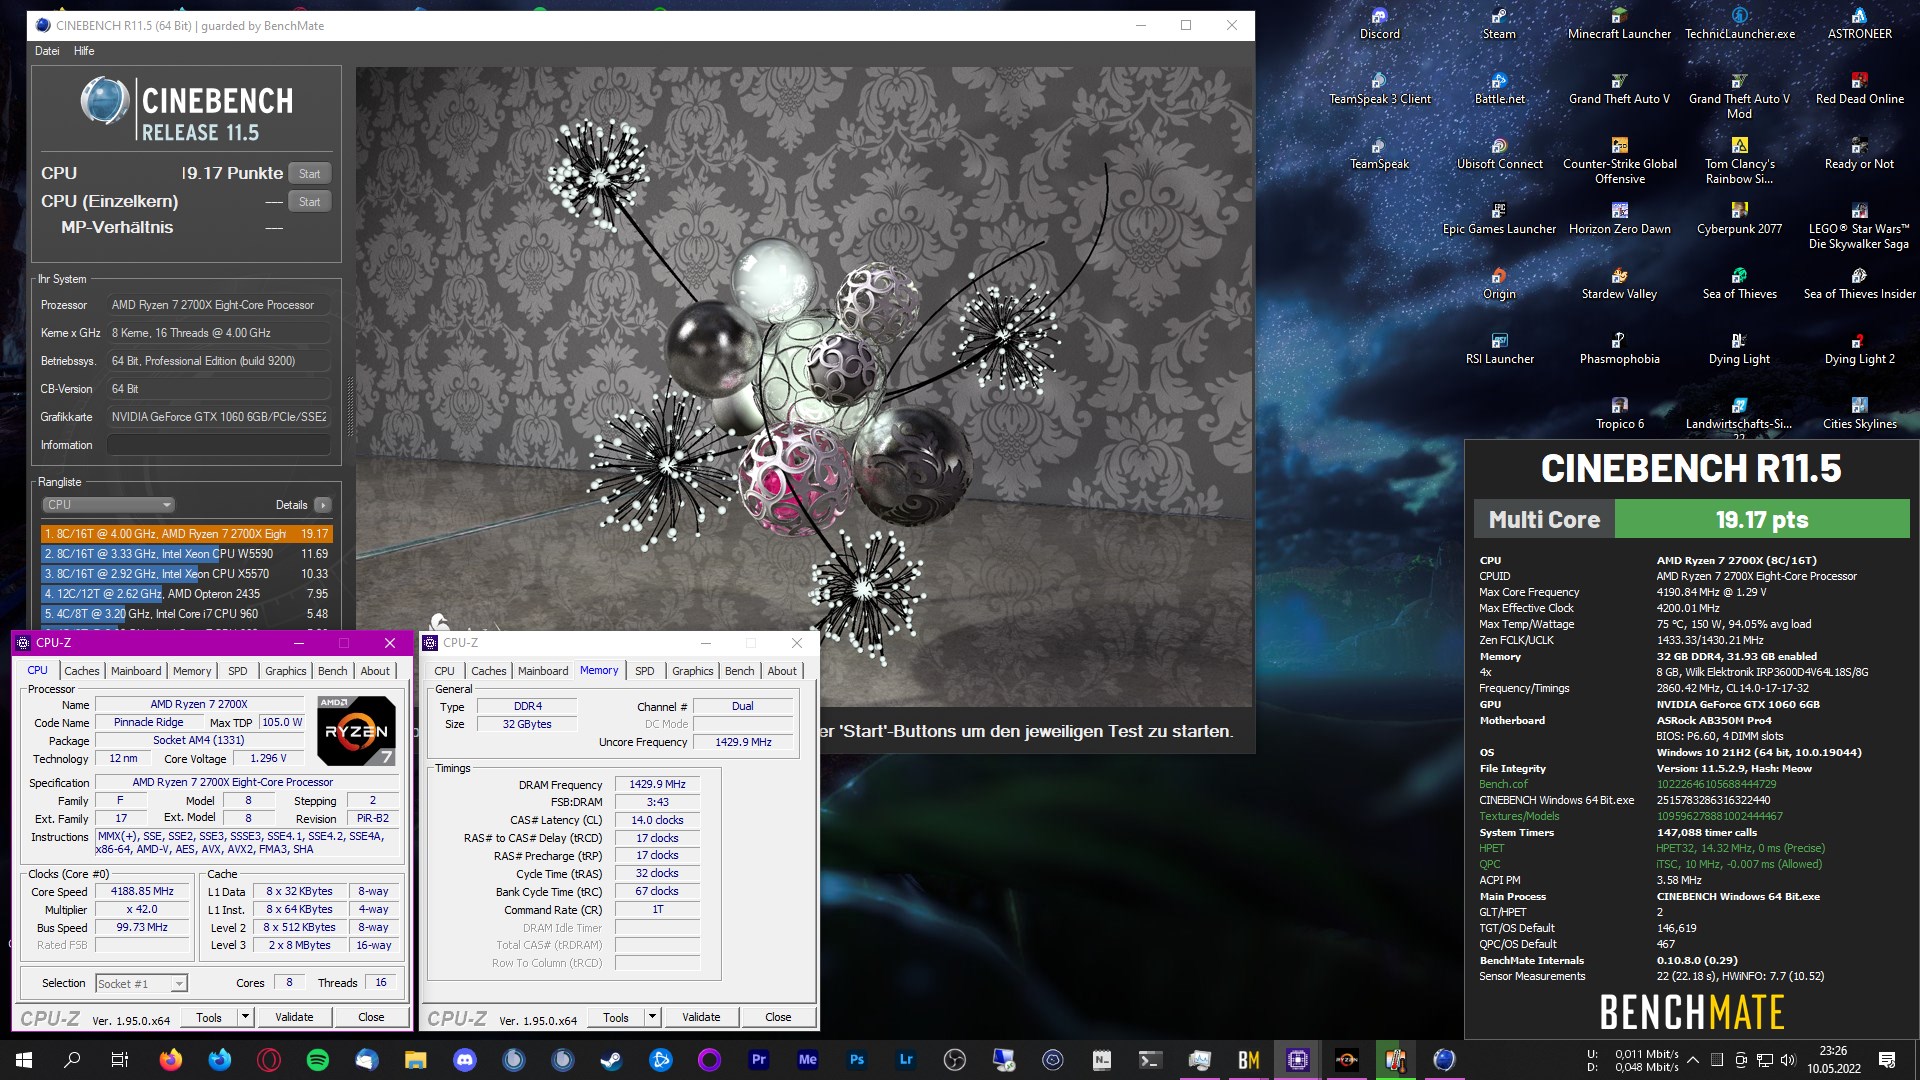Screen dimensions: 1920x1080
Task: Open the Battle.net desktop icon
Action: pos(1499,88)
